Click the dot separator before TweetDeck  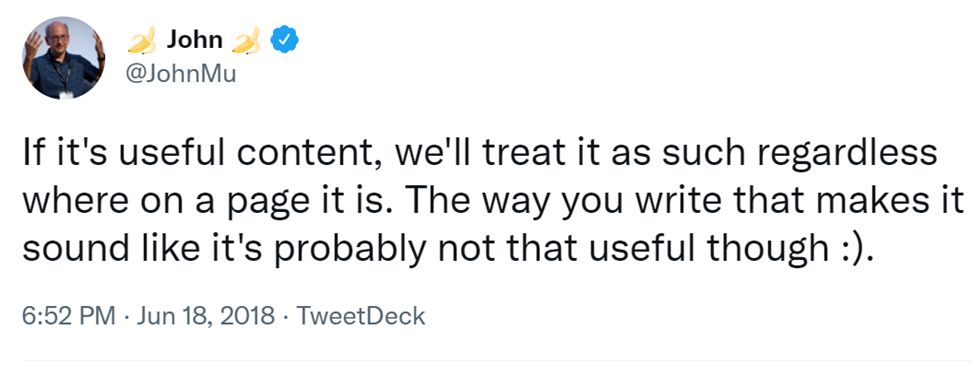click(x=285, y=317)
